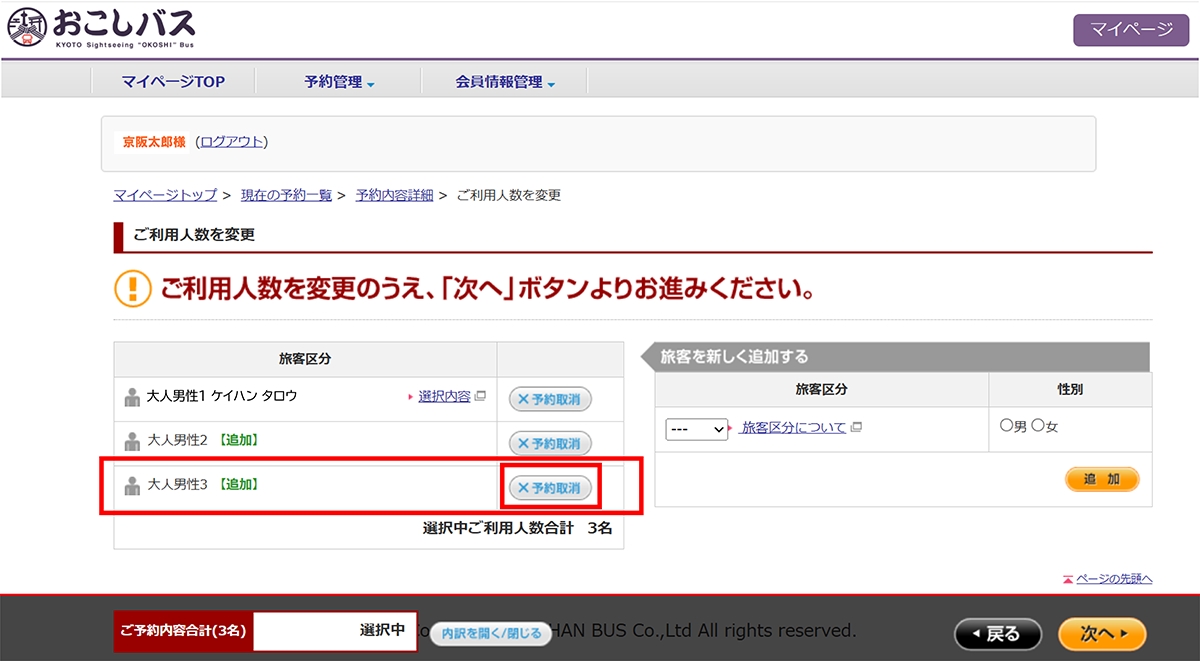Select the 男 radio button
Image resolution: width=1200 pixels, height=661 pixels.
pyautogui.click(x=1006, y=425)
